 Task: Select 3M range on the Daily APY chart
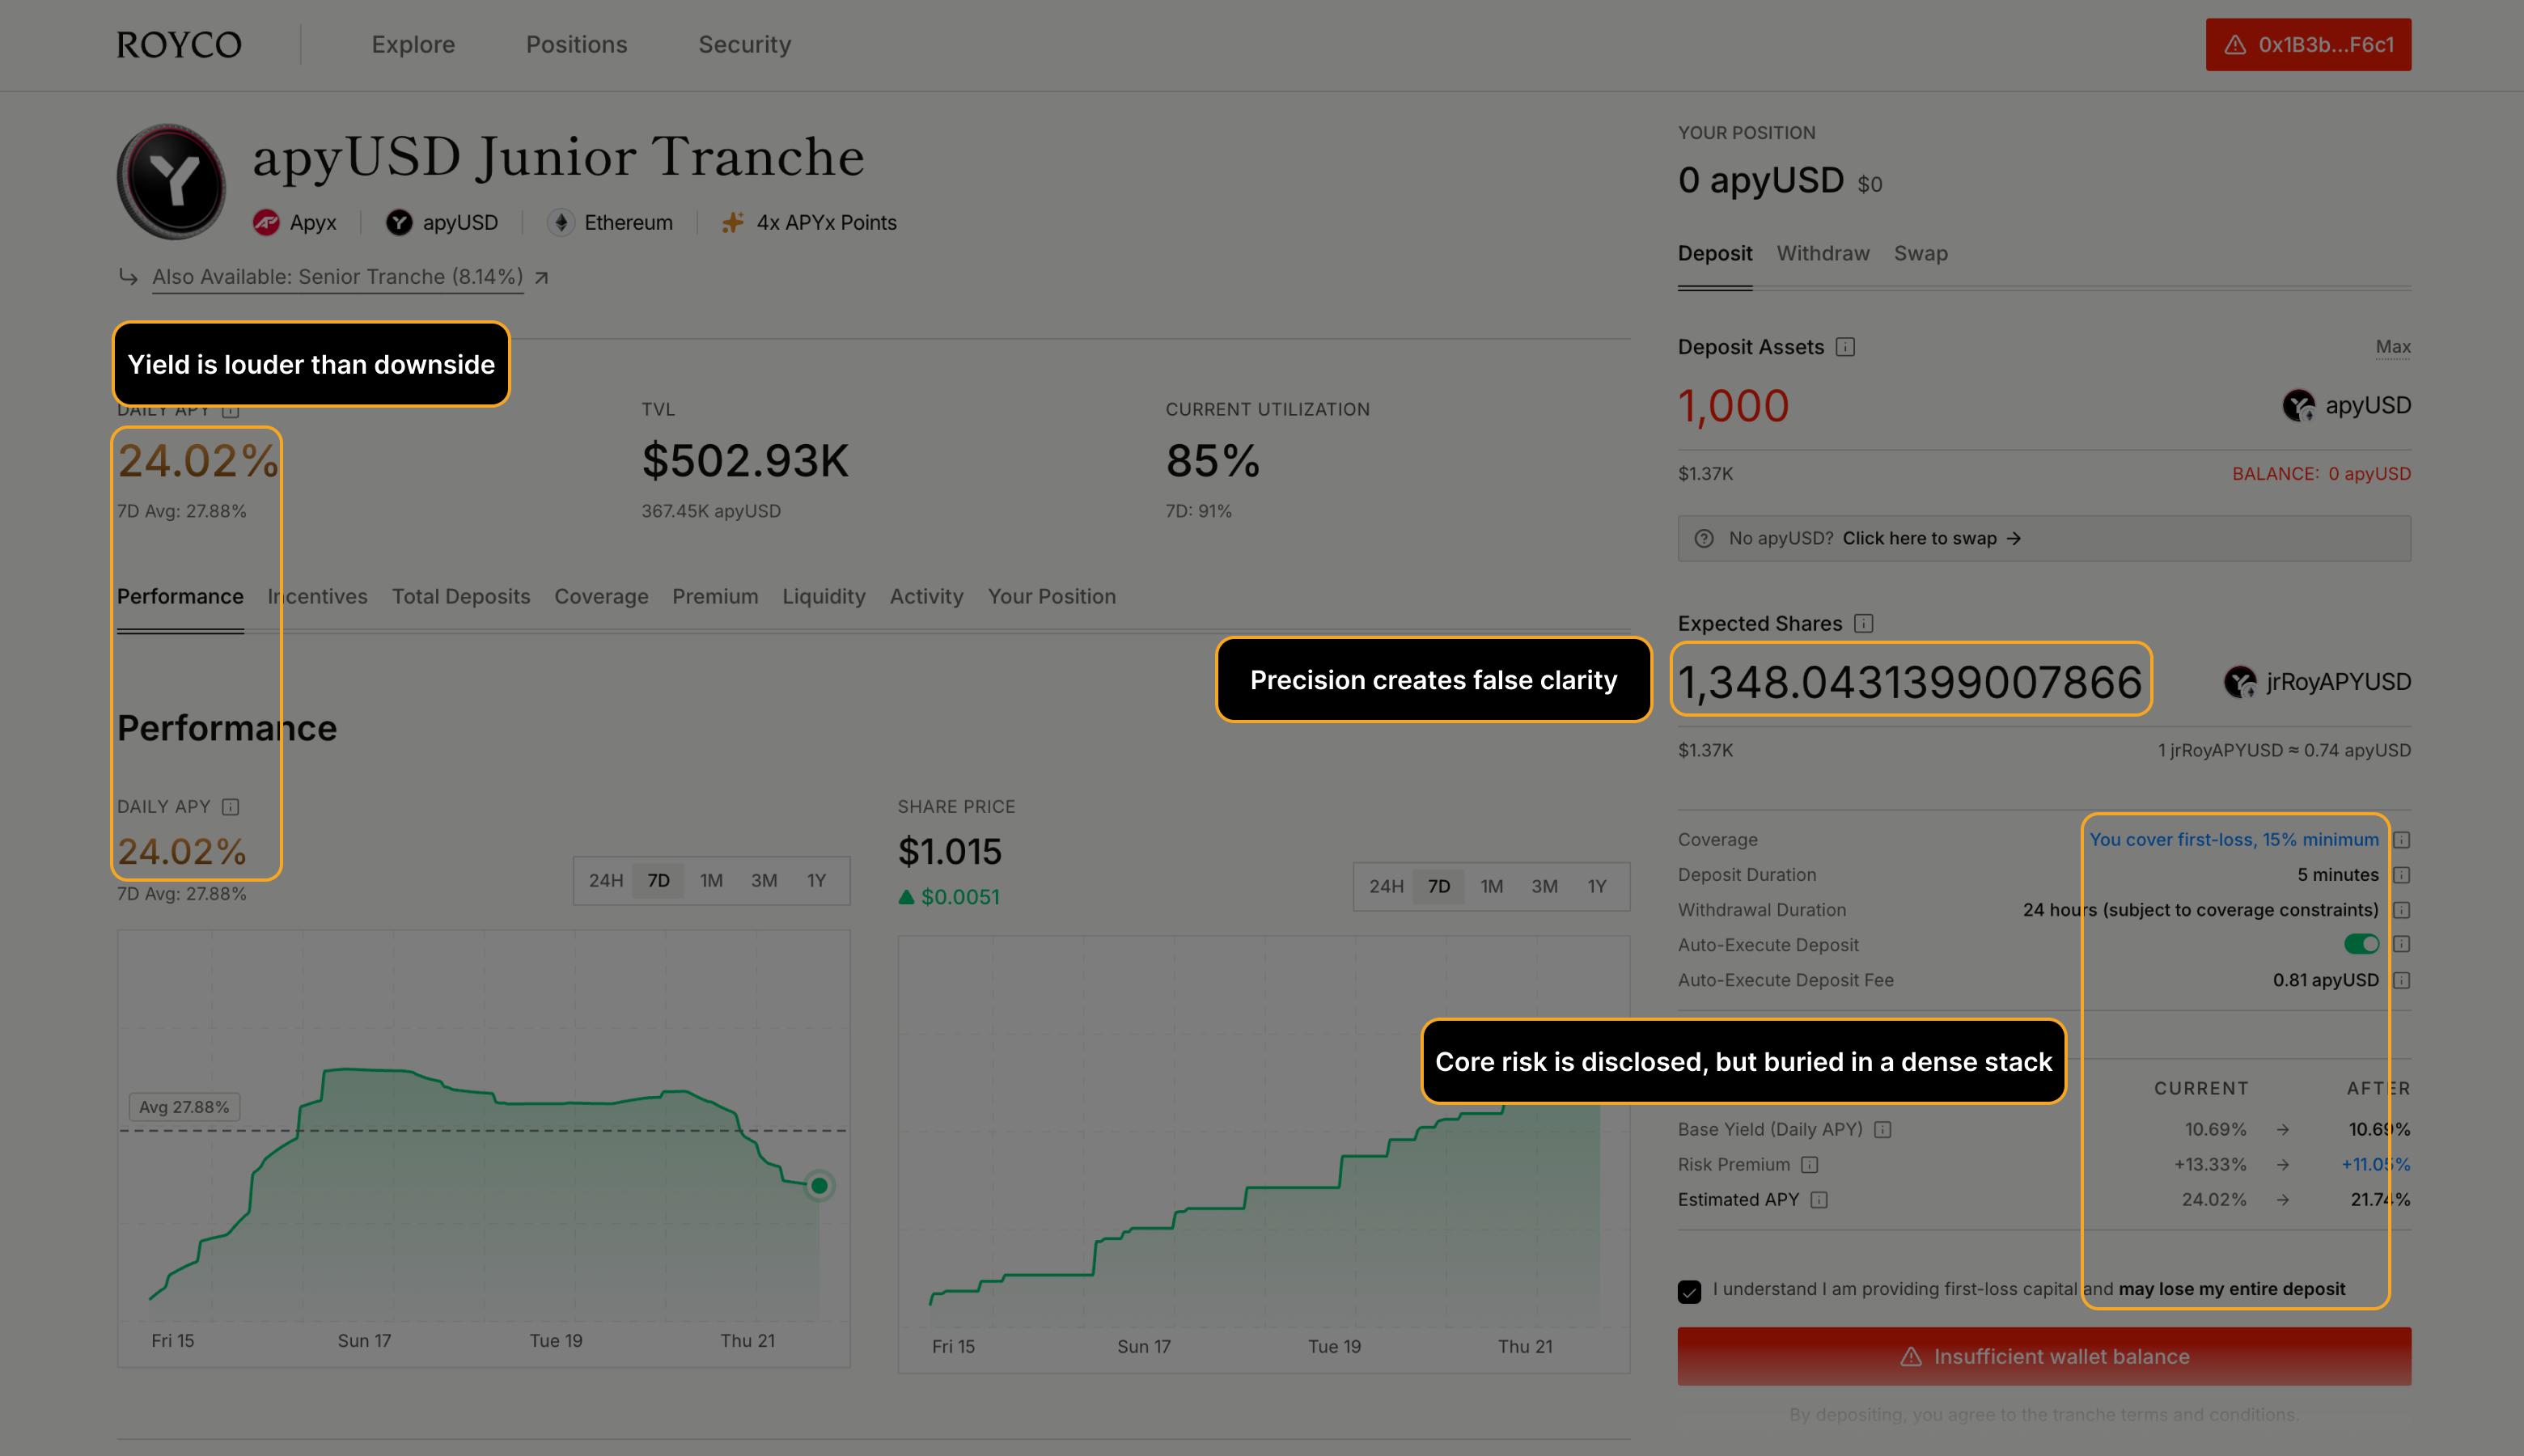[764, 881]
